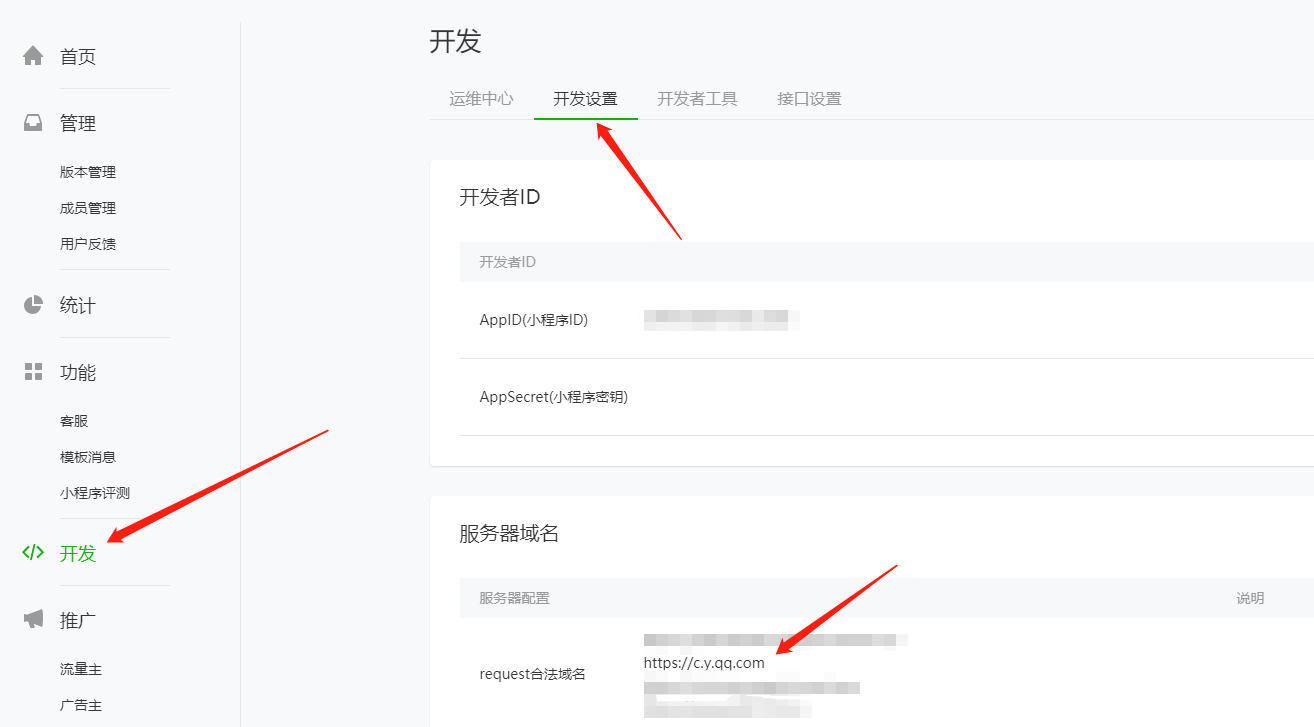Switch to the 接口设置 tab
1314x727 pixels.
pyautogui.click(x=809, y=99)
